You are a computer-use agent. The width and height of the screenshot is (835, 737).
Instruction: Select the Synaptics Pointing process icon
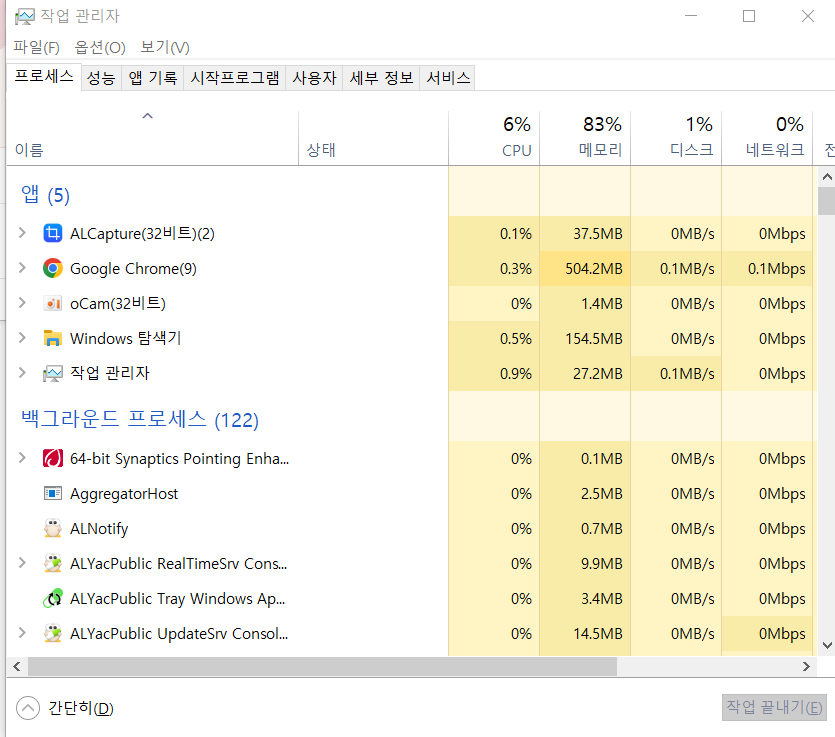click(52, 458)
